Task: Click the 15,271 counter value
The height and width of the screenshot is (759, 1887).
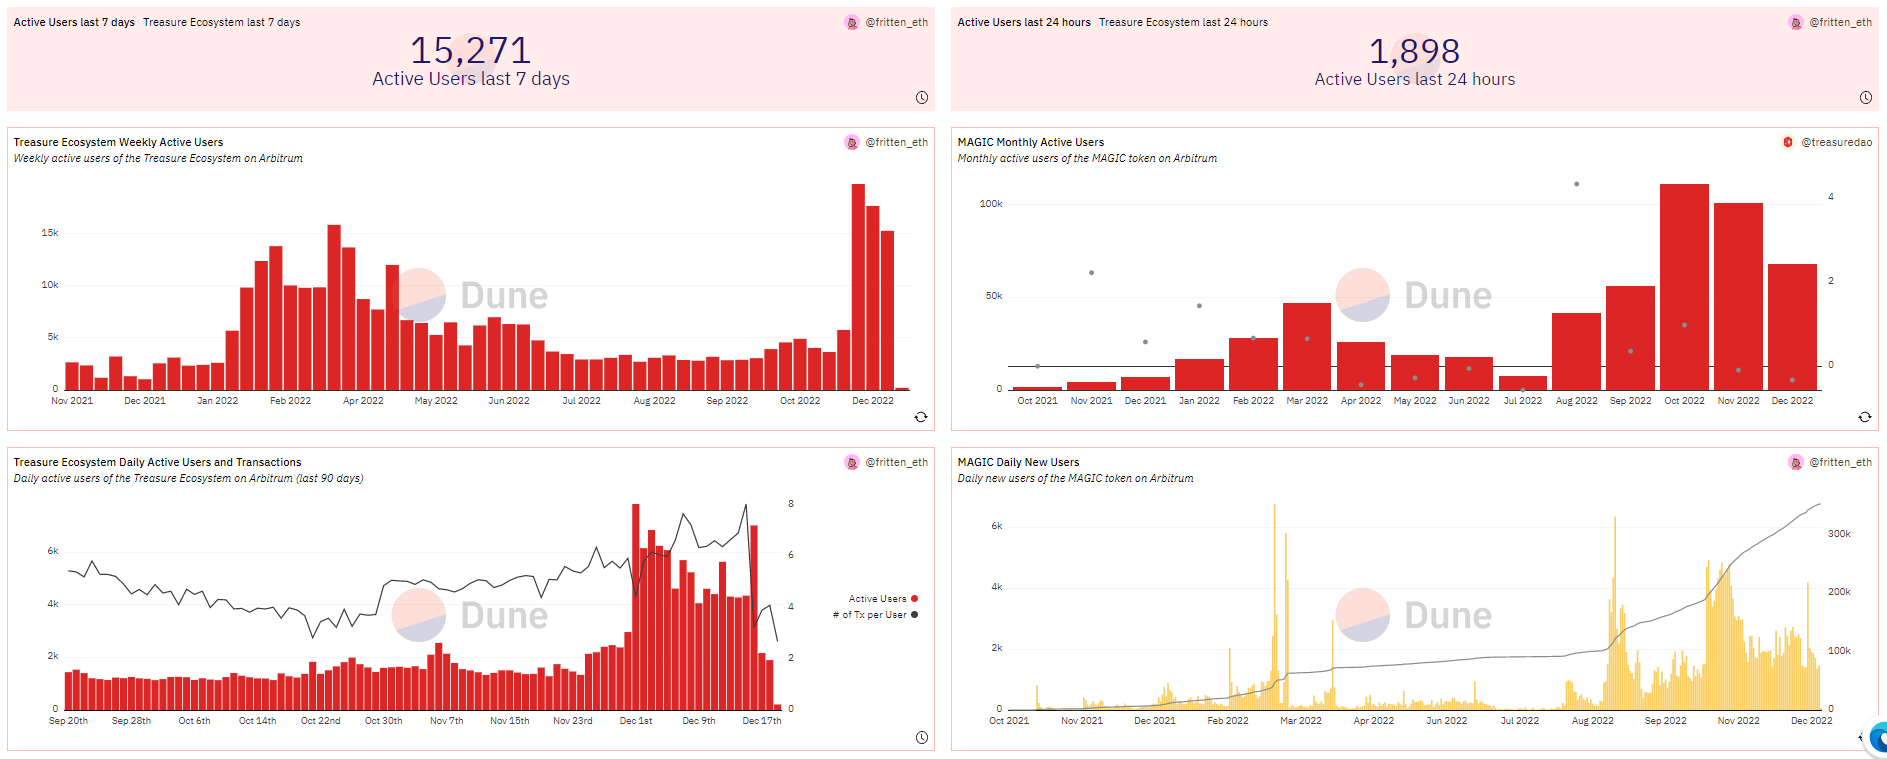Action: [x=470, y=50]
